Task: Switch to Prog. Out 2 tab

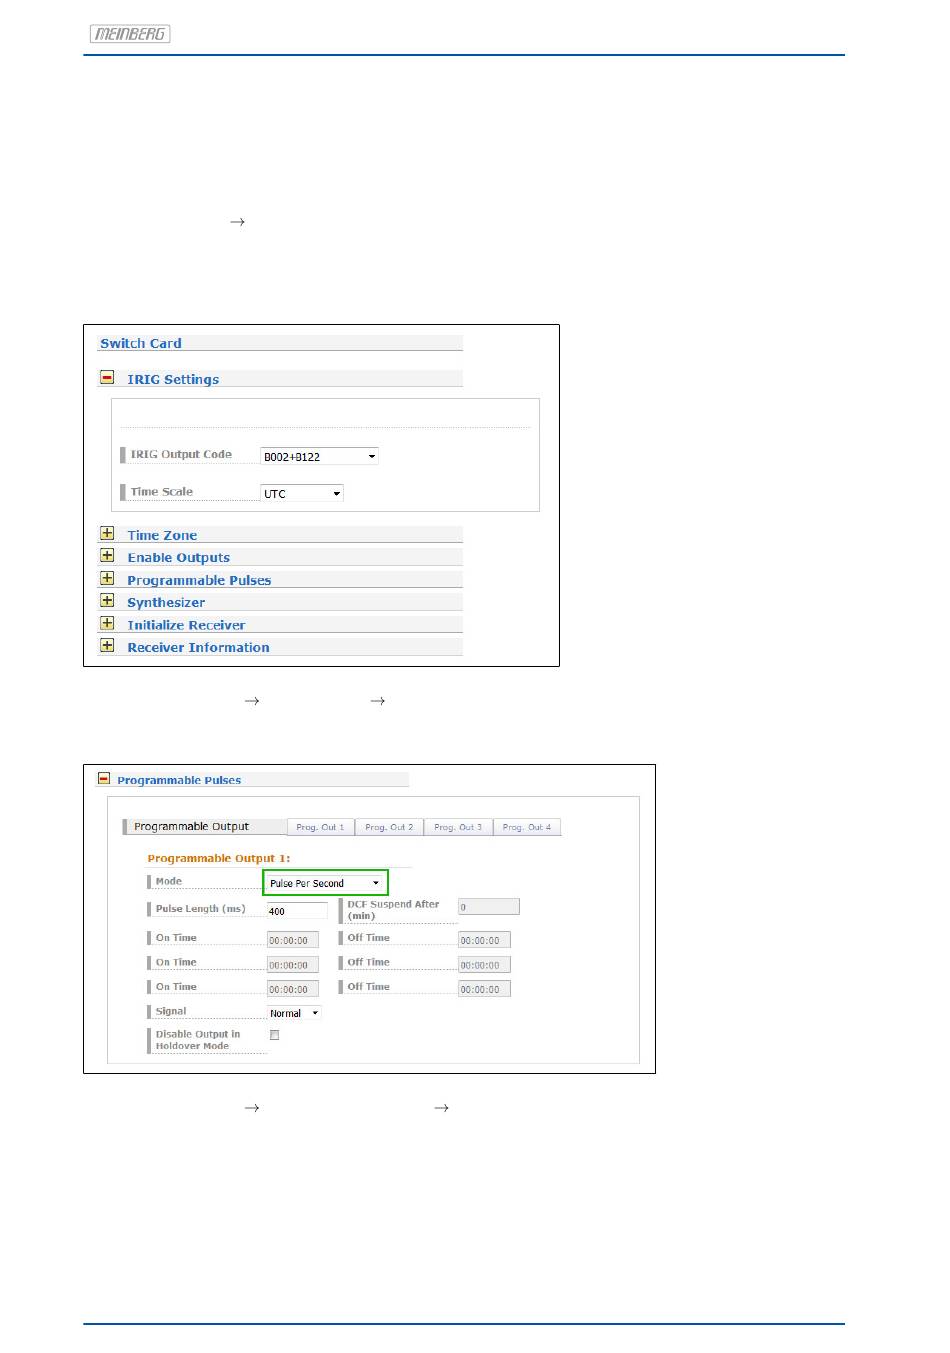Action: [x=389, y=827]
